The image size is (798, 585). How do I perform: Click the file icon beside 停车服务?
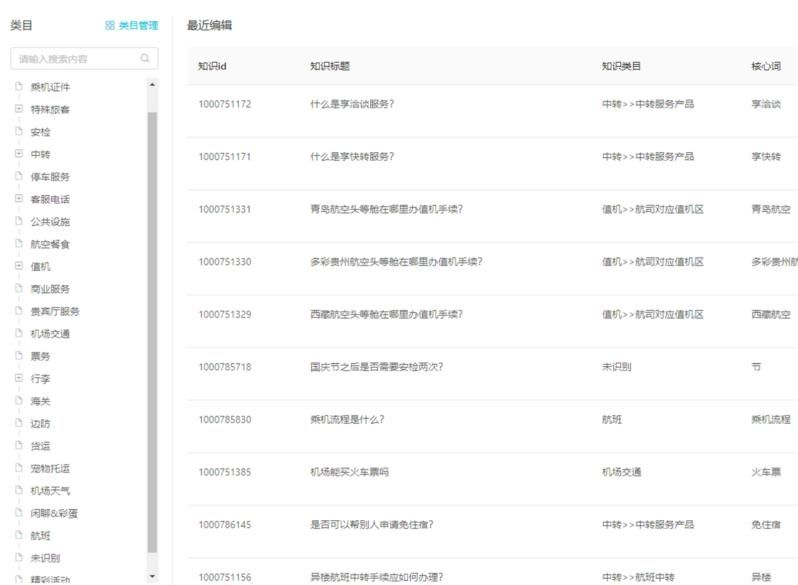[x=18, y=176]
